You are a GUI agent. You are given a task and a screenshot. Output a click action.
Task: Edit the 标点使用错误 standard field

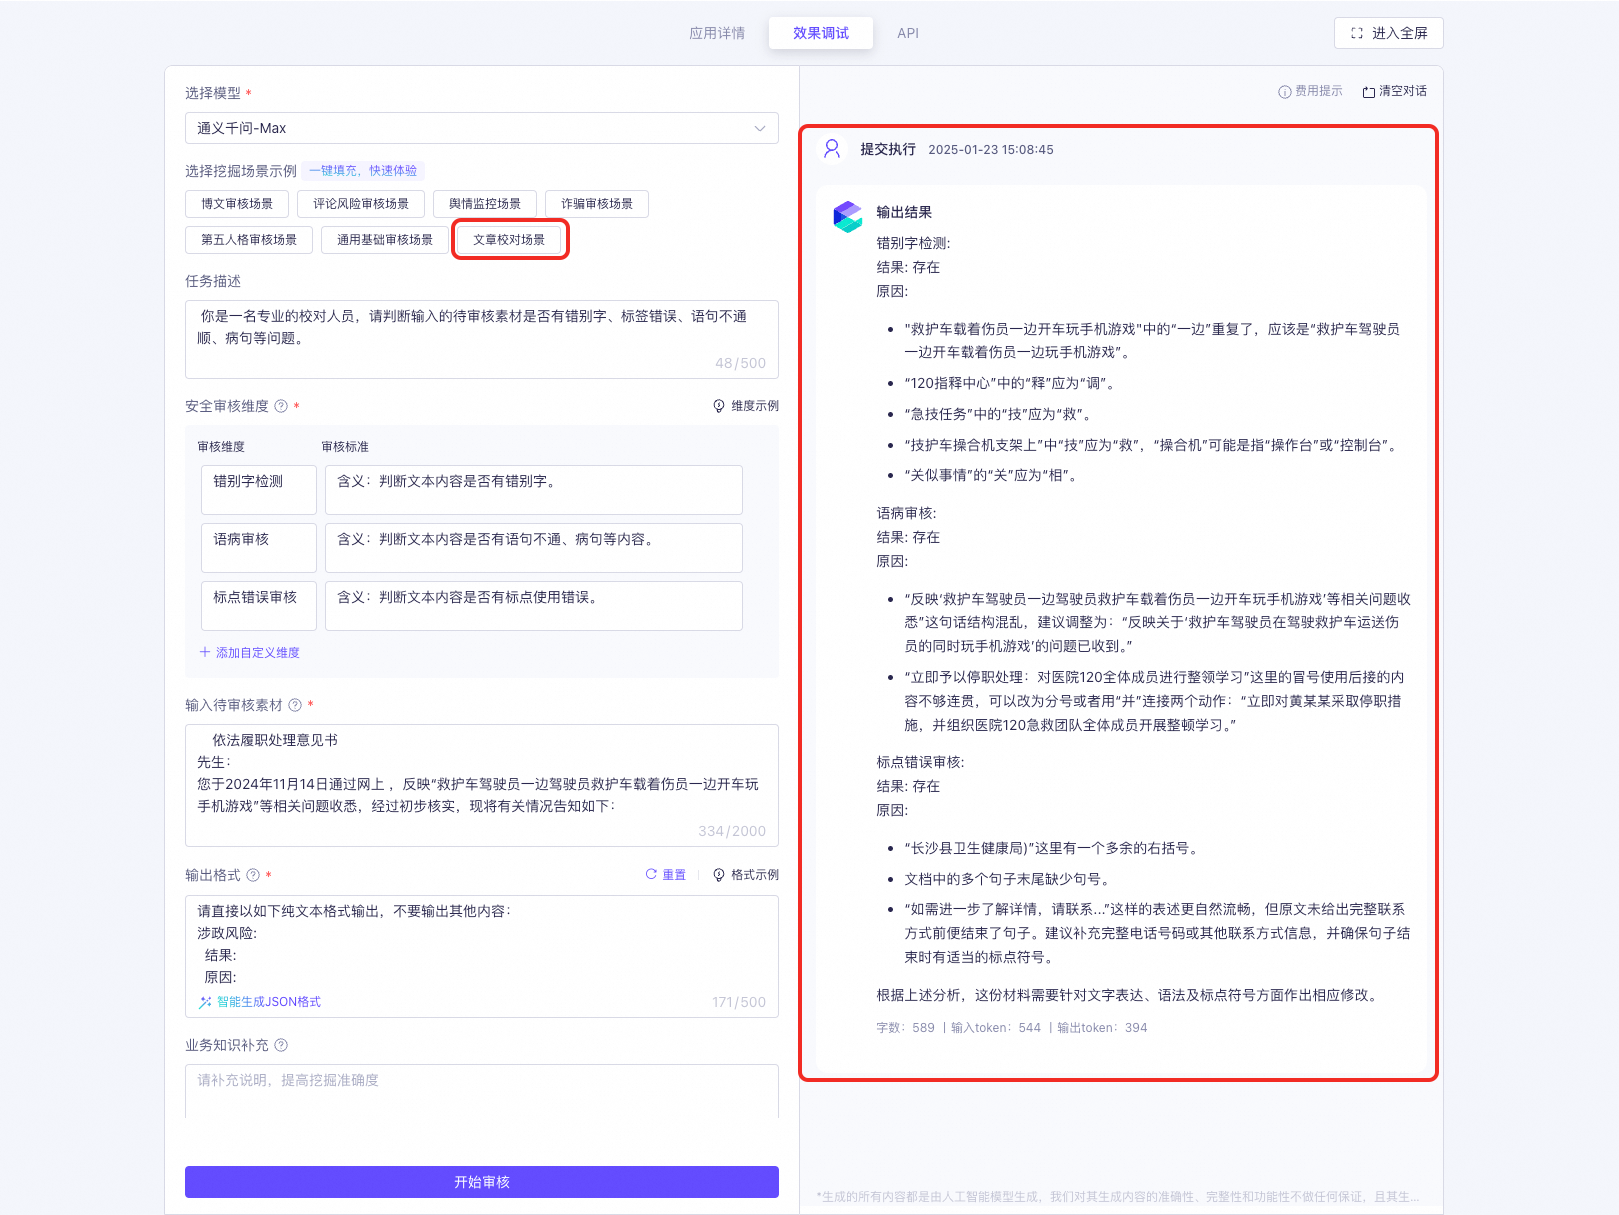pyautogui.click(x=534, y=606)
